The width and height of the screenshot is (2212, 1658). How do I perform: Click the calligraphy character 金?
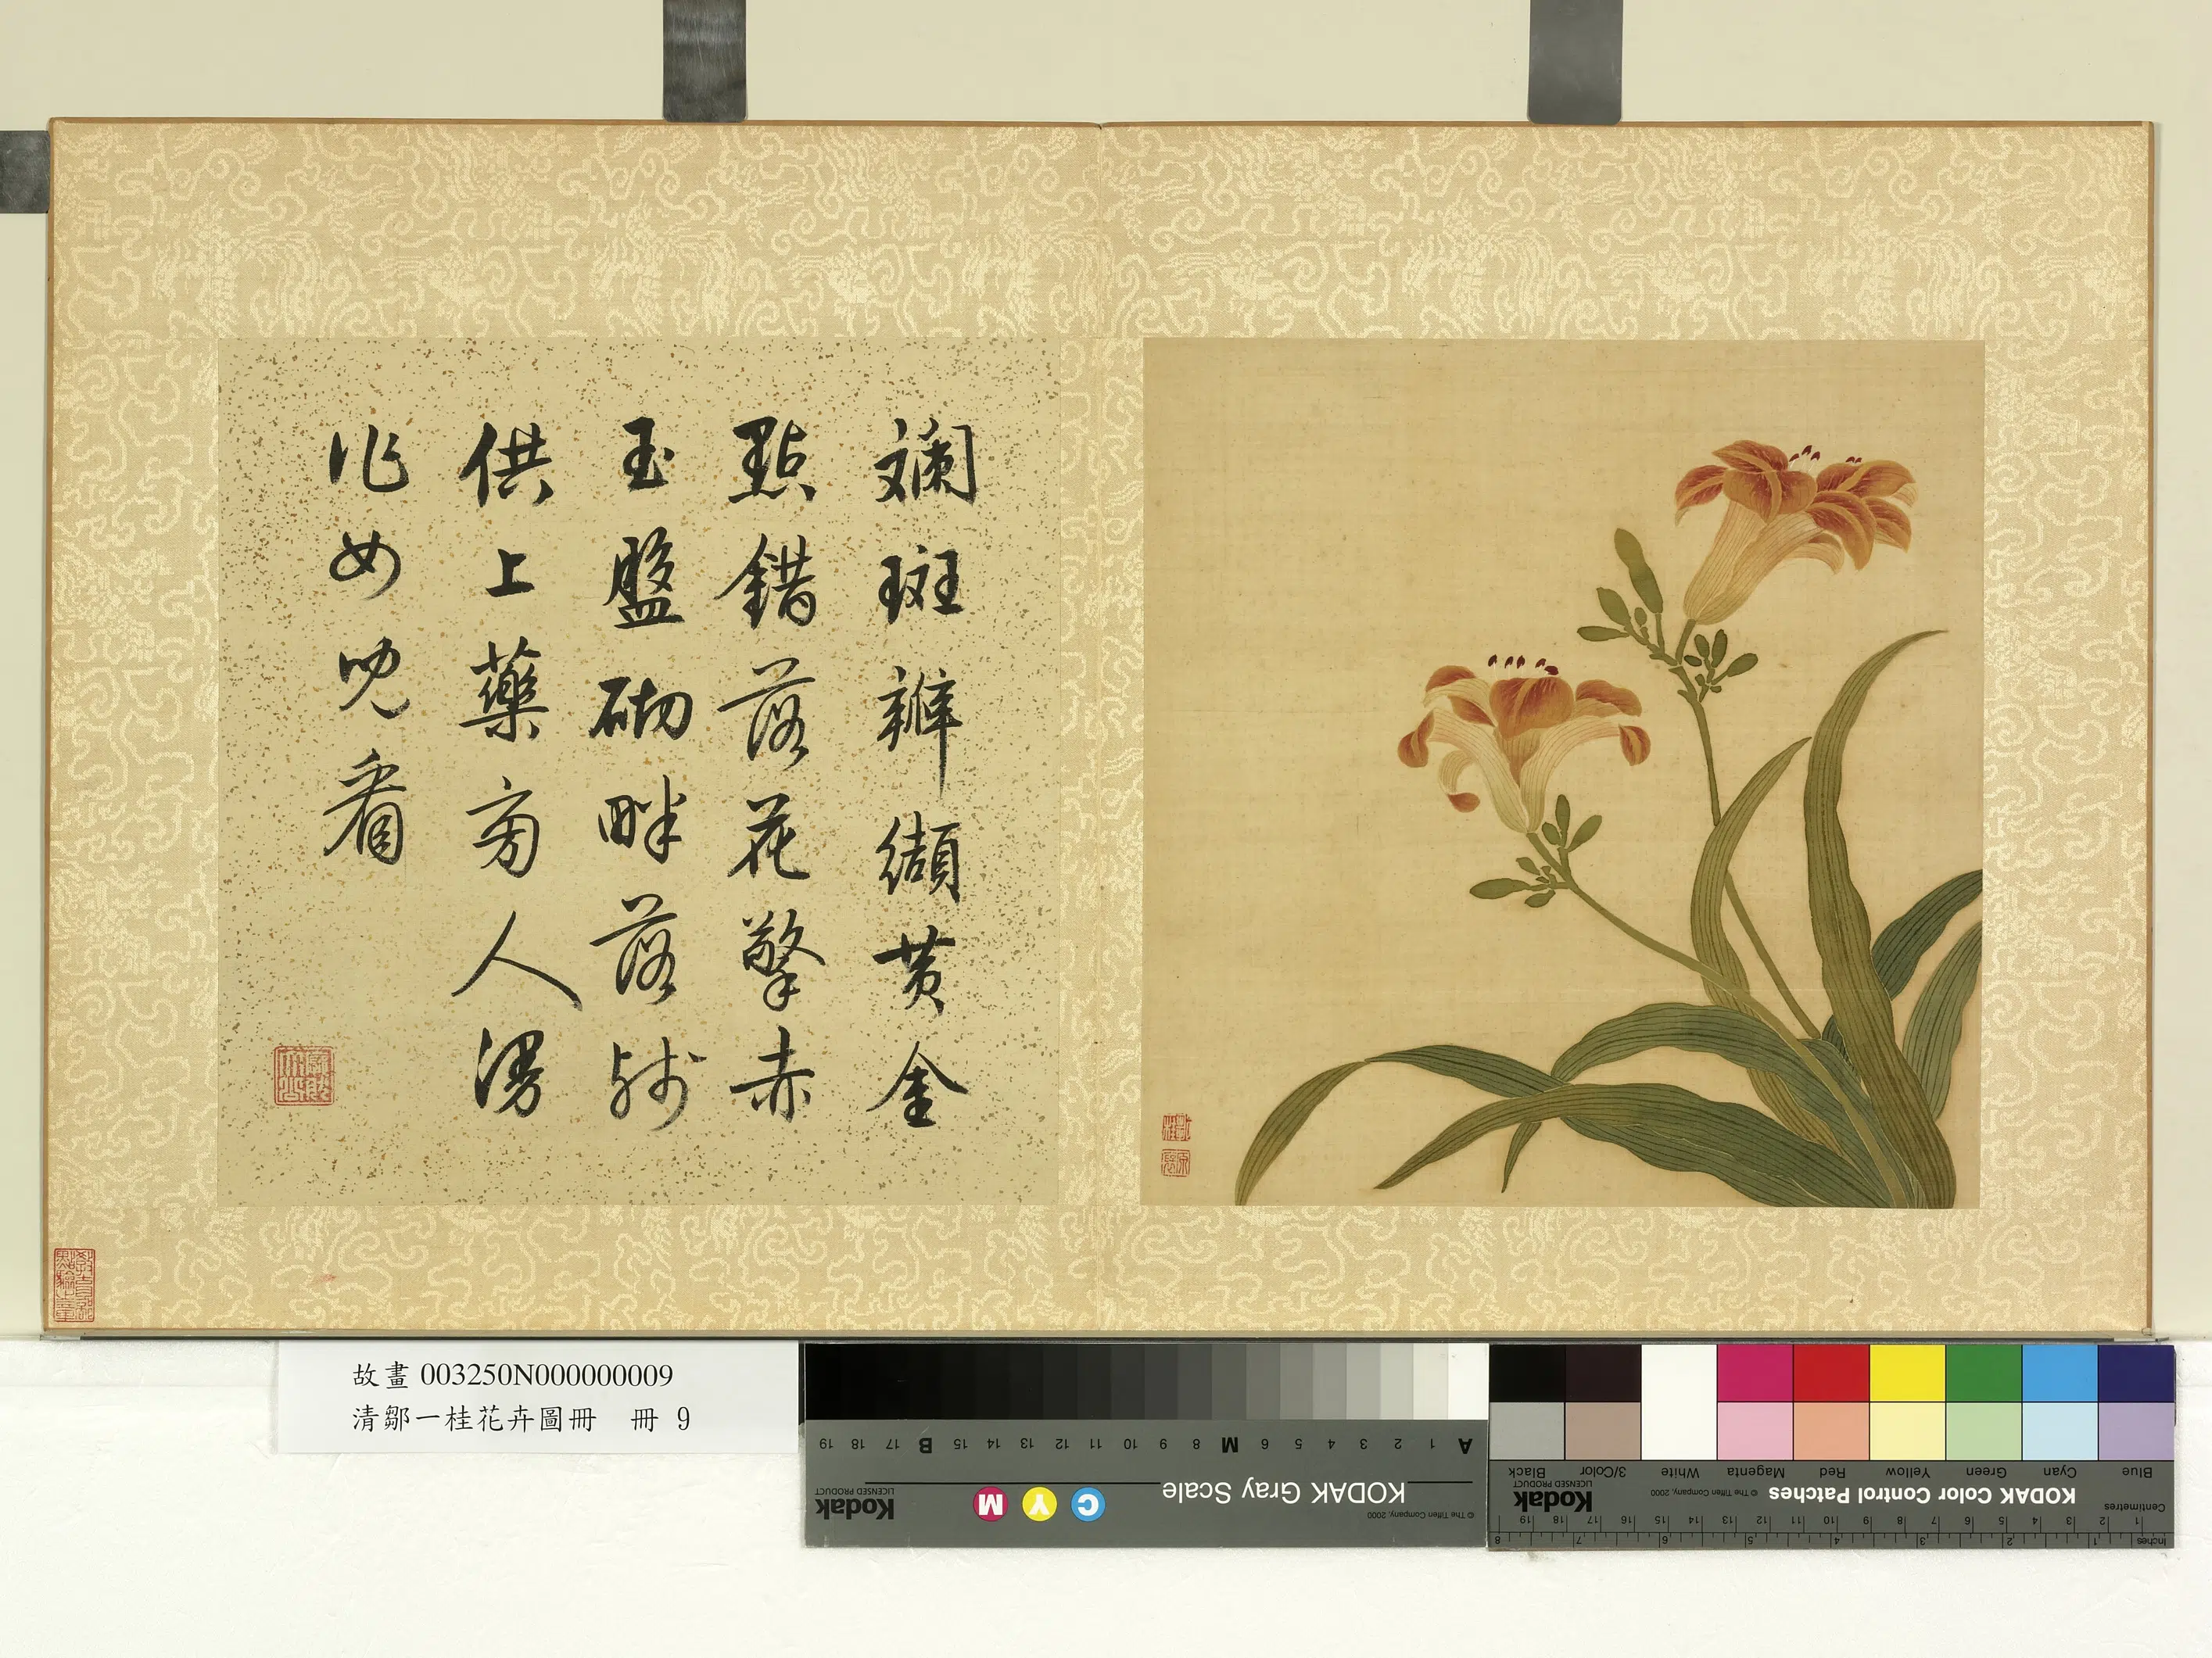[916, 1085]
